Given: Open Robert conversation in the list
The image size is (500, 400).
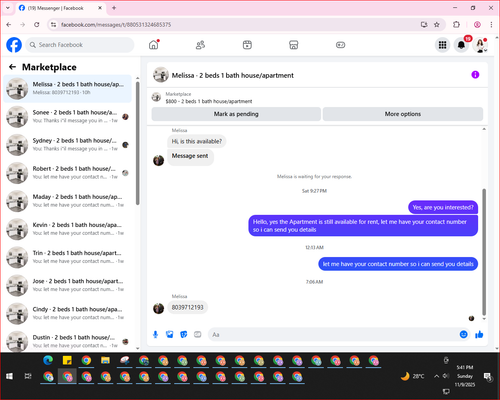Looking at the screenshot, I should coord(68,173).
